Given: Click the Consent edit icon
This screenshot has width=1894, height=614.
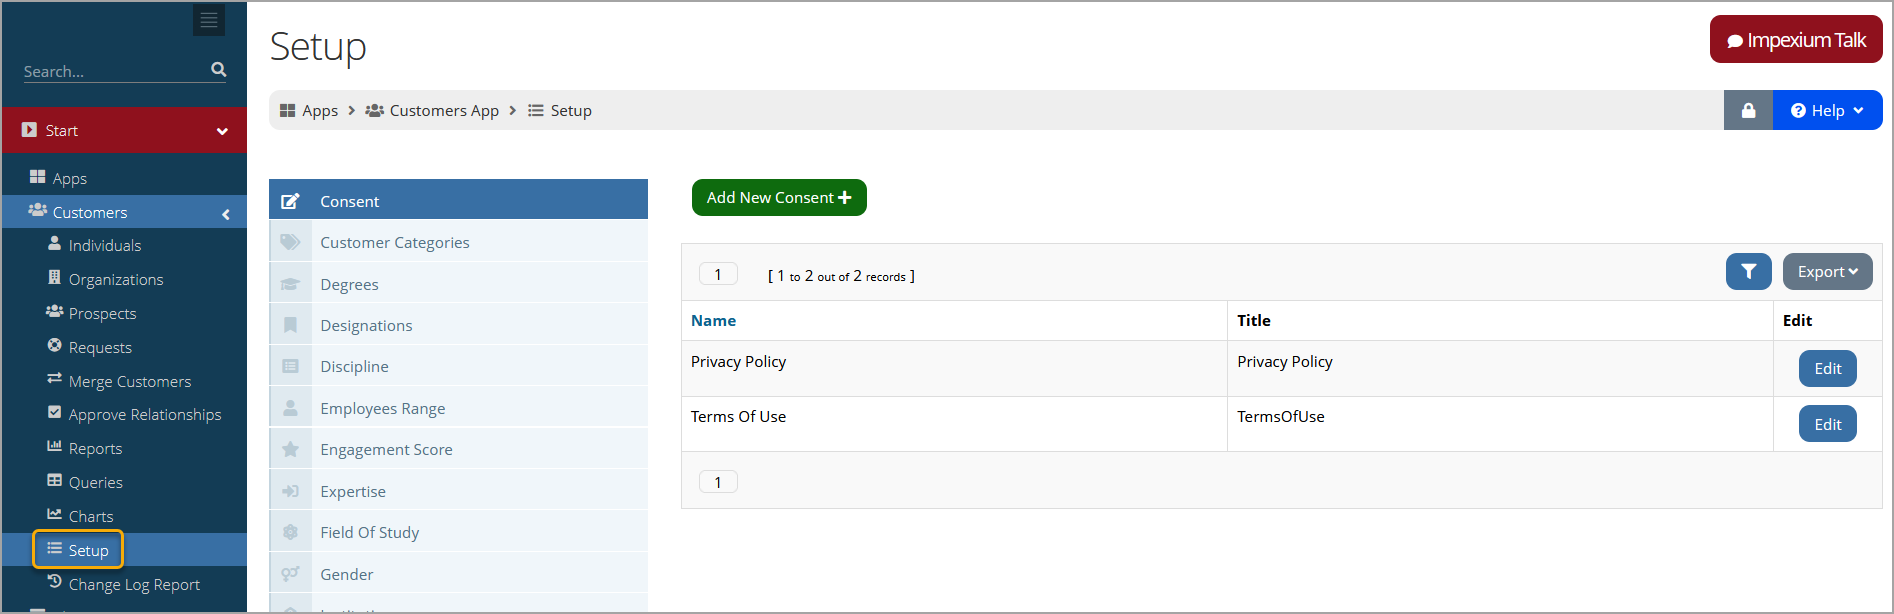Looking at the screenshot, I should (290, 201).
